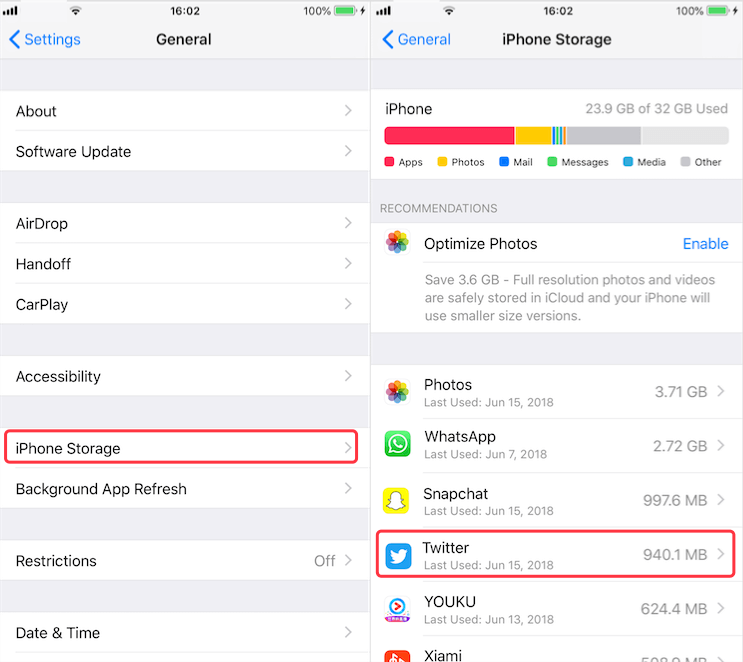Go back to Settings
The height and width of the screenshot is (662, 743).
(x=45, y=39)
